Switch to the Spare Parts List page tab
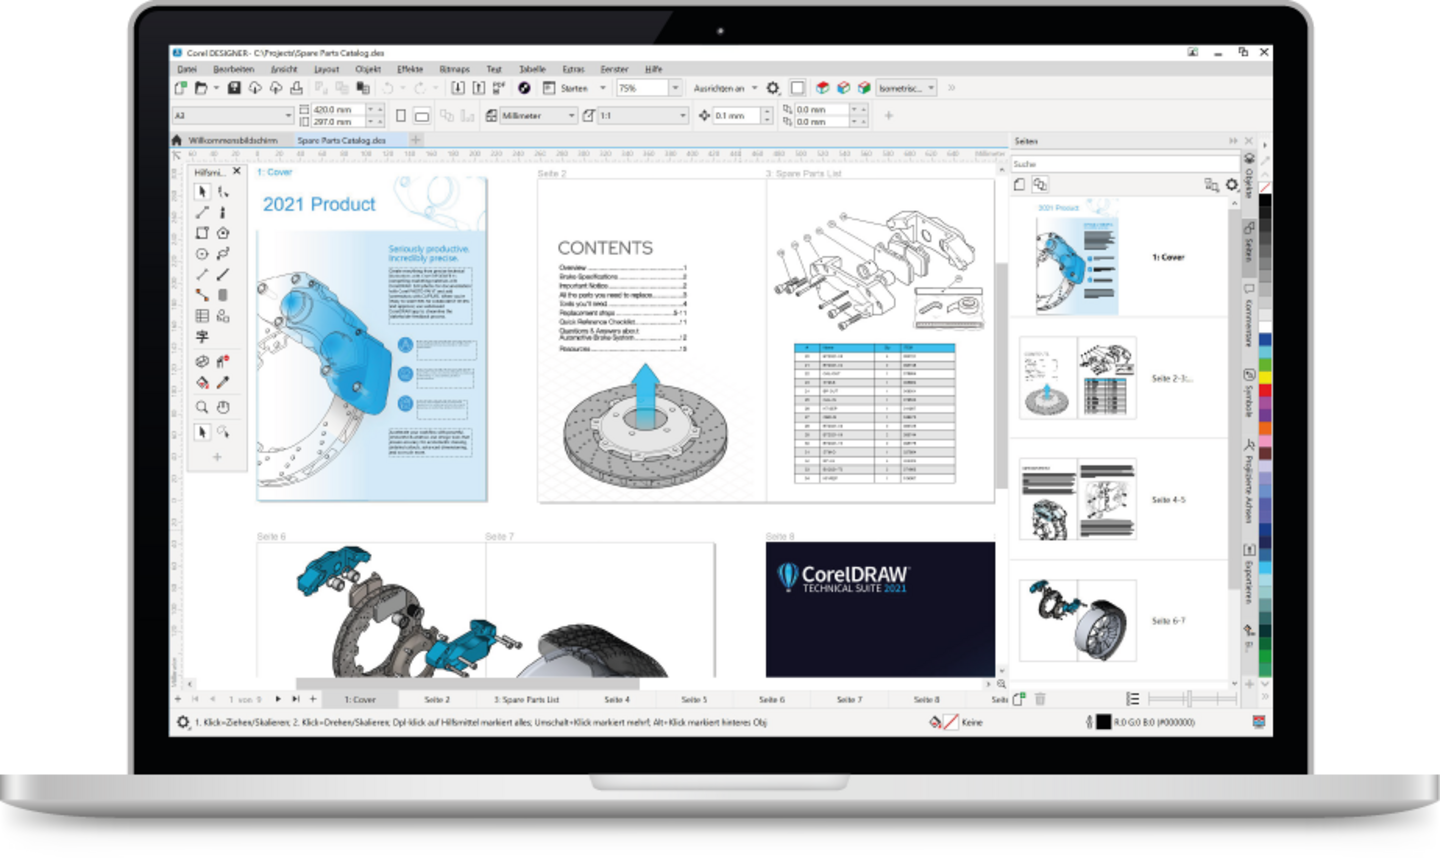 pyautogui.click(x=526, y=700)
